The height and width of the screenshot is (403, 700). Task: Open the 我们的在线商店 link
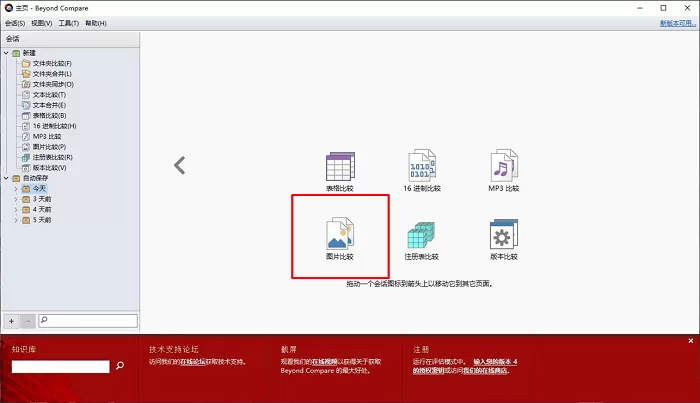486,370
